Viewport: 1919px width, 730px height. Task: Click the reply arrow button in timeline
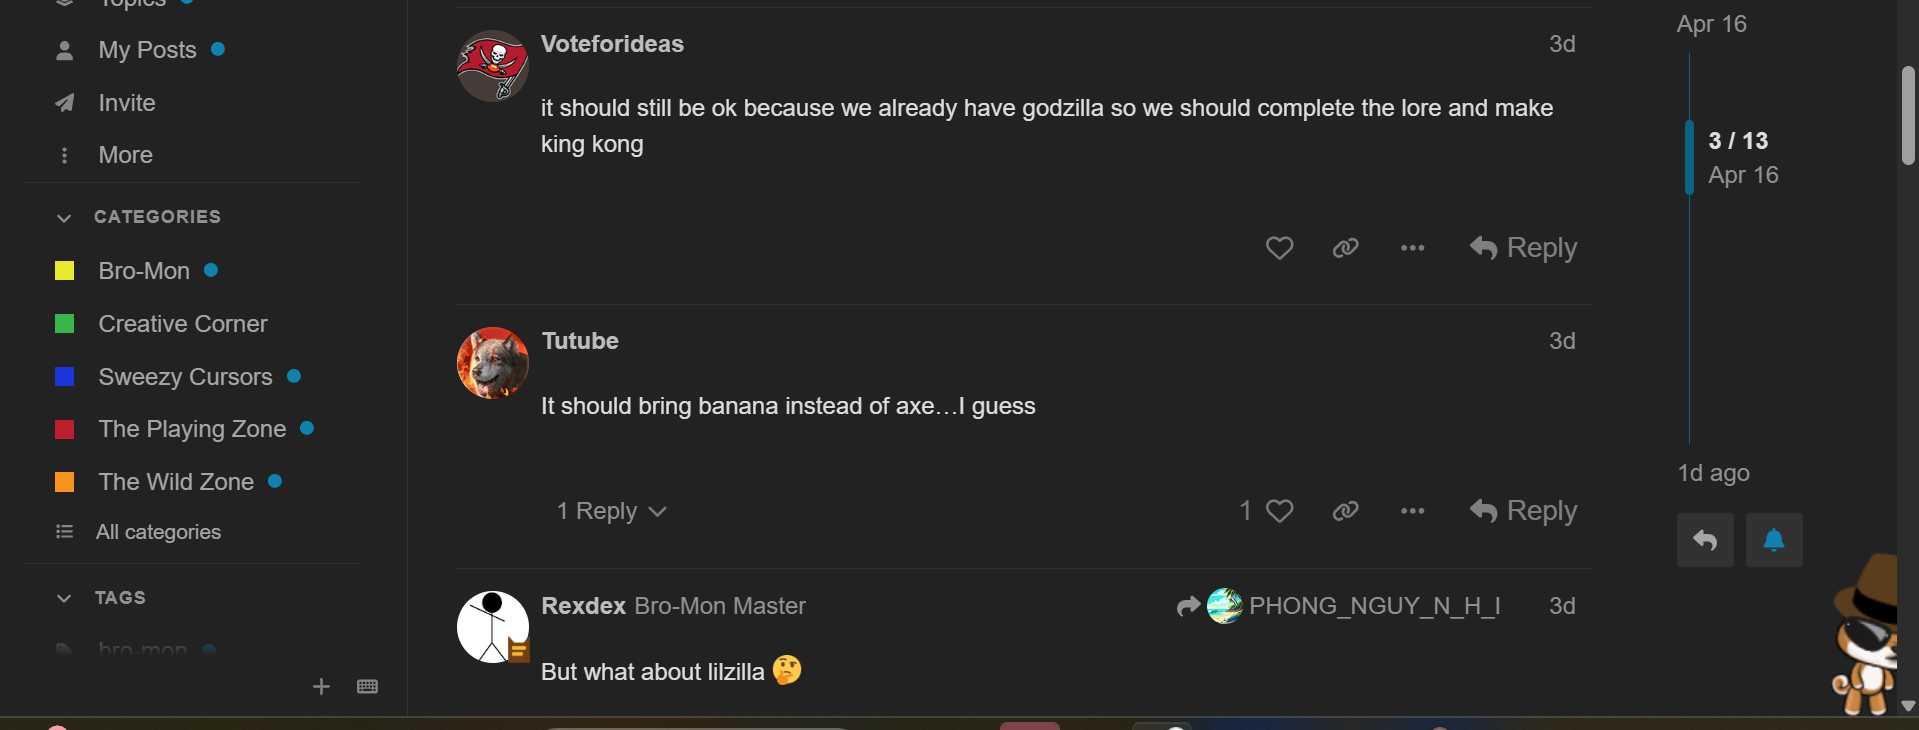click(x=1705, y=540)
